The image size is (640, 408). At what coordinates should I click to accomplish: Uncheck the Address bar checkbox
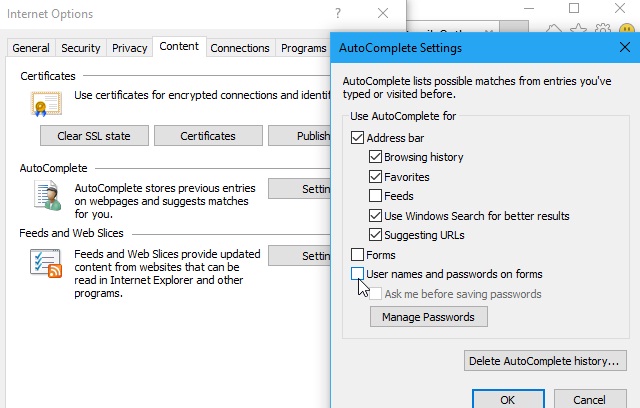pyautogui.click(x=357, y=137)
